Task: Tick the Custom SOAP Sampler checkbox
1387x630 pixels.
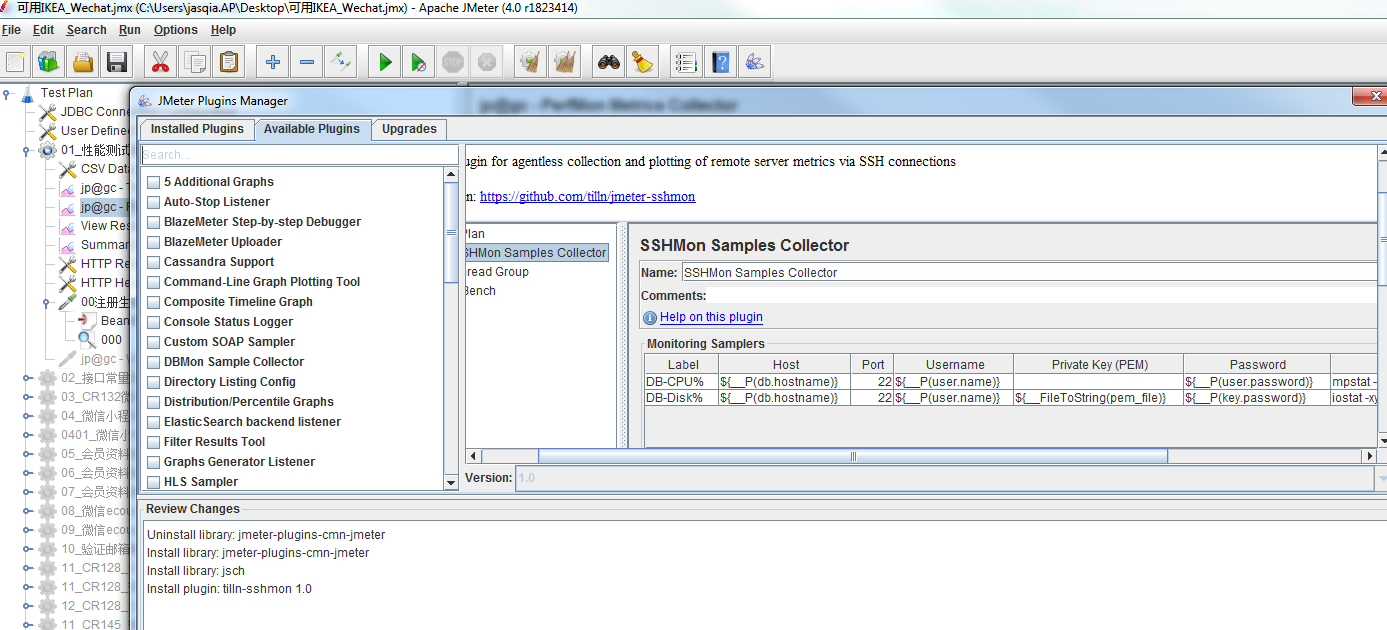Action: pyautogui.click(x=153, y=342)
